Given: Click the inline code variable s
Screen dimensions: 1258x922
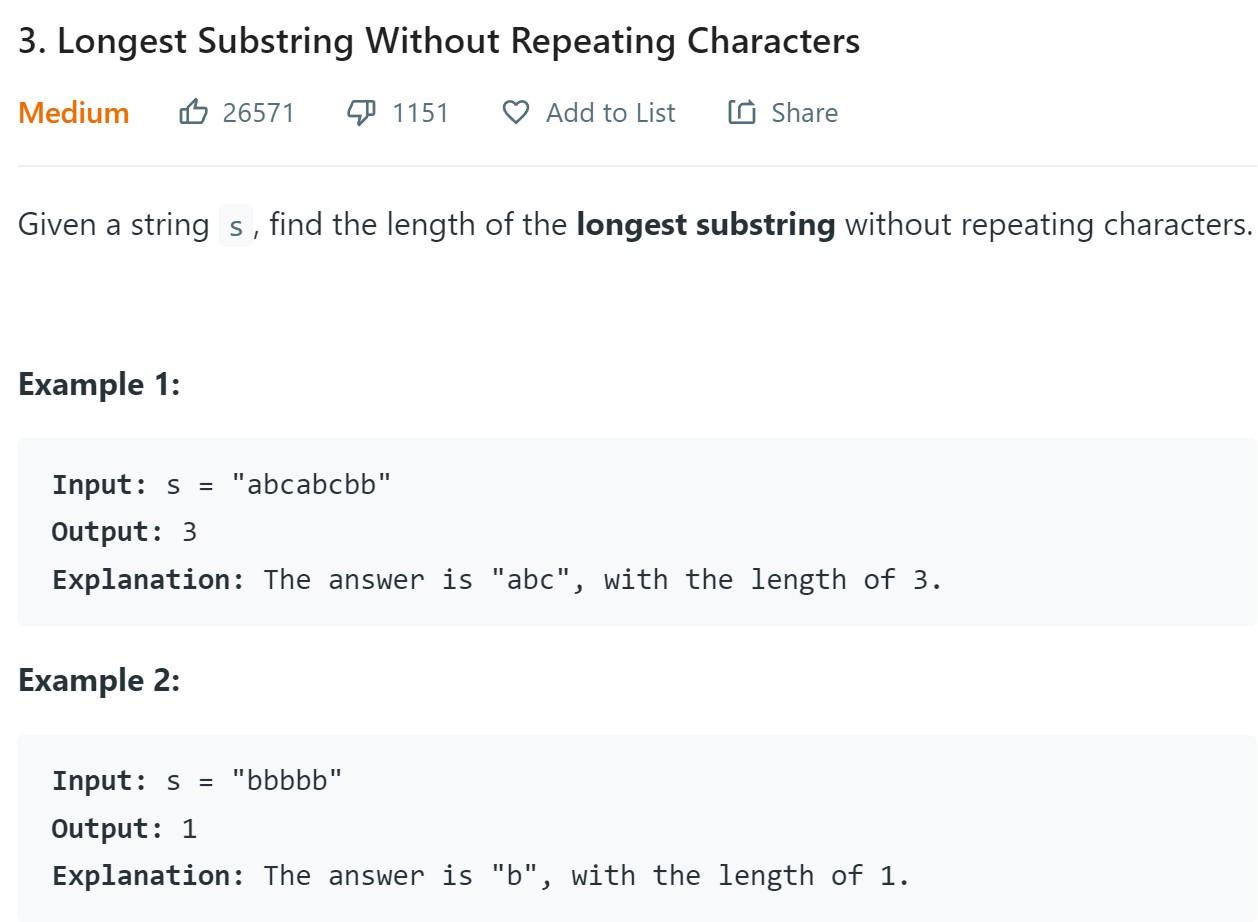Looking at the screenshot, I should click(x=235, y=226).
